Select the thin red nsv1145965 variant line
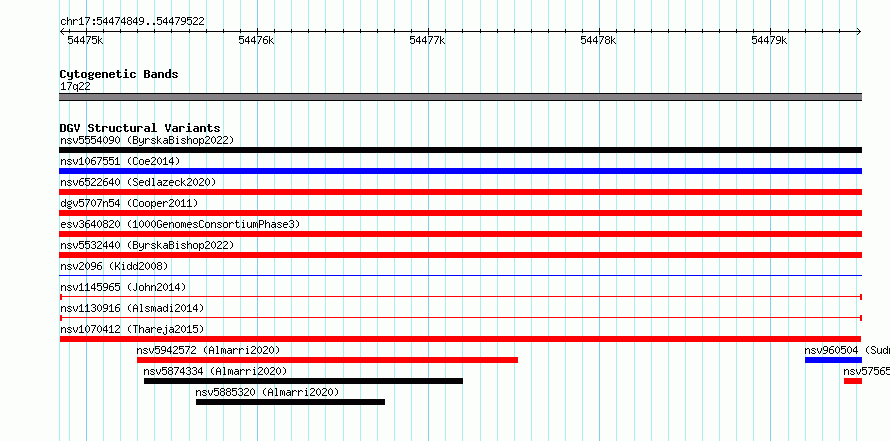Image resolution: width=890 pixels, height=441 pixels. pos(460,297)
